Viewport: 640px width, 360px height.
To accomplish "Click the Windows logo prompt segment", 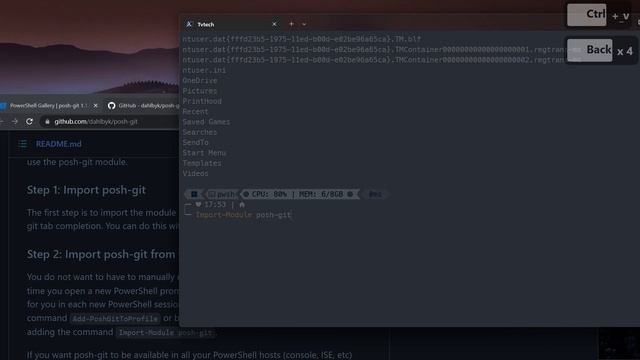I will coord(194,194).
